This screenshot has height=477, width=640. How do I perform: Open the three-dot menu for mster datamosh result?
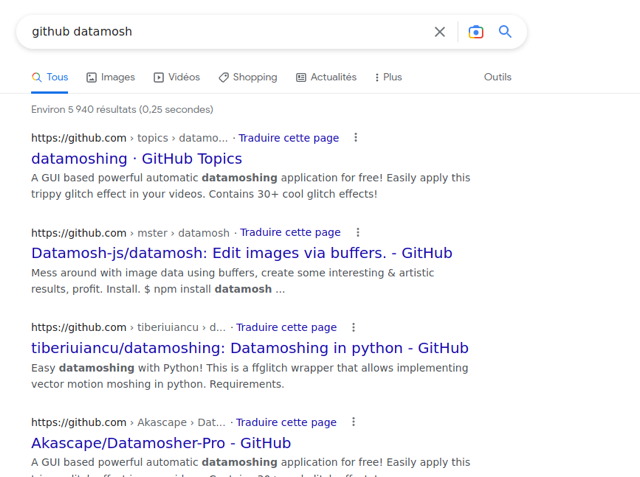tap(358, 232)
